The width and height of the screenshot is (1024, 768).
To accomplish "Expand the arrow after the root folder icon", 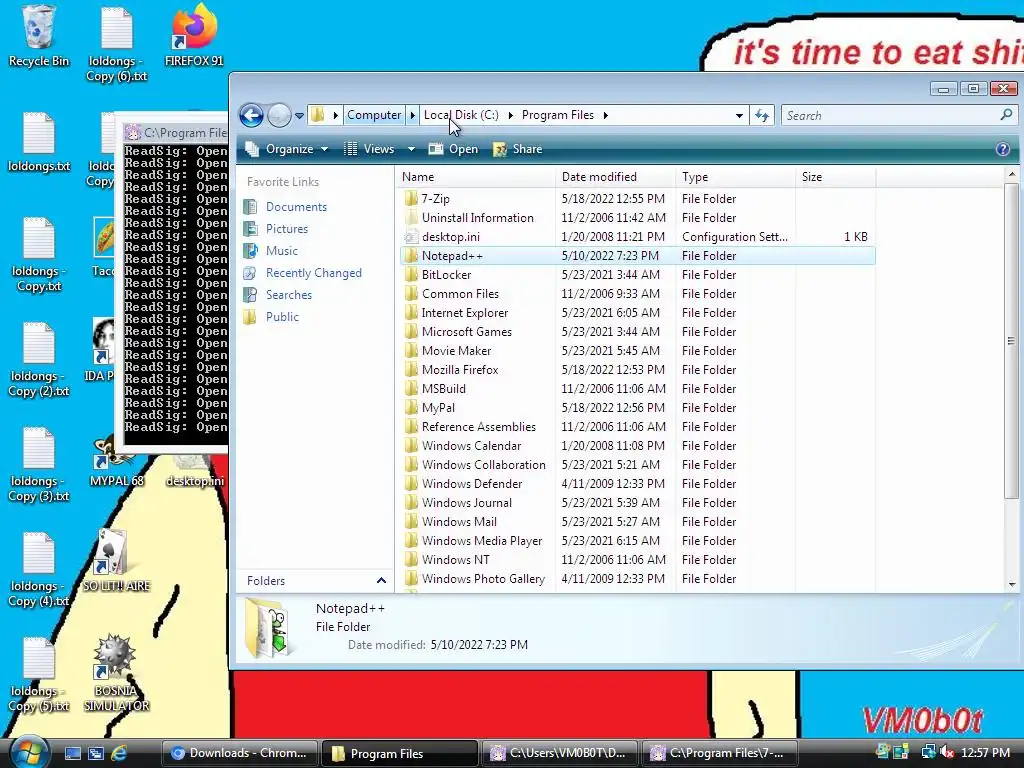I will point(336,116).
